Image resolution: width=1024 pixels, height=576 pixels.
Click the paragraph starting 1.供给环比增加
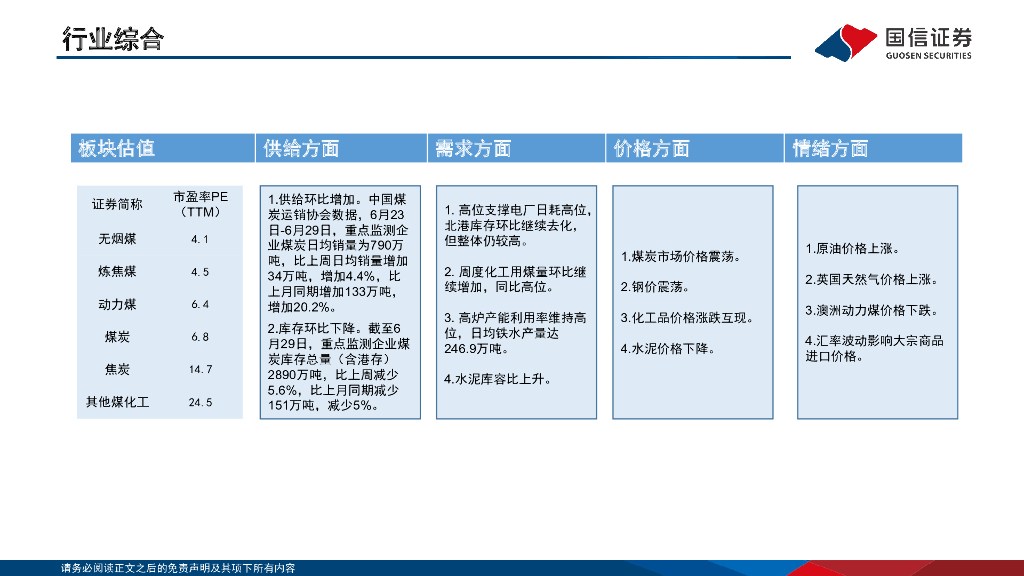click(338, 253)
